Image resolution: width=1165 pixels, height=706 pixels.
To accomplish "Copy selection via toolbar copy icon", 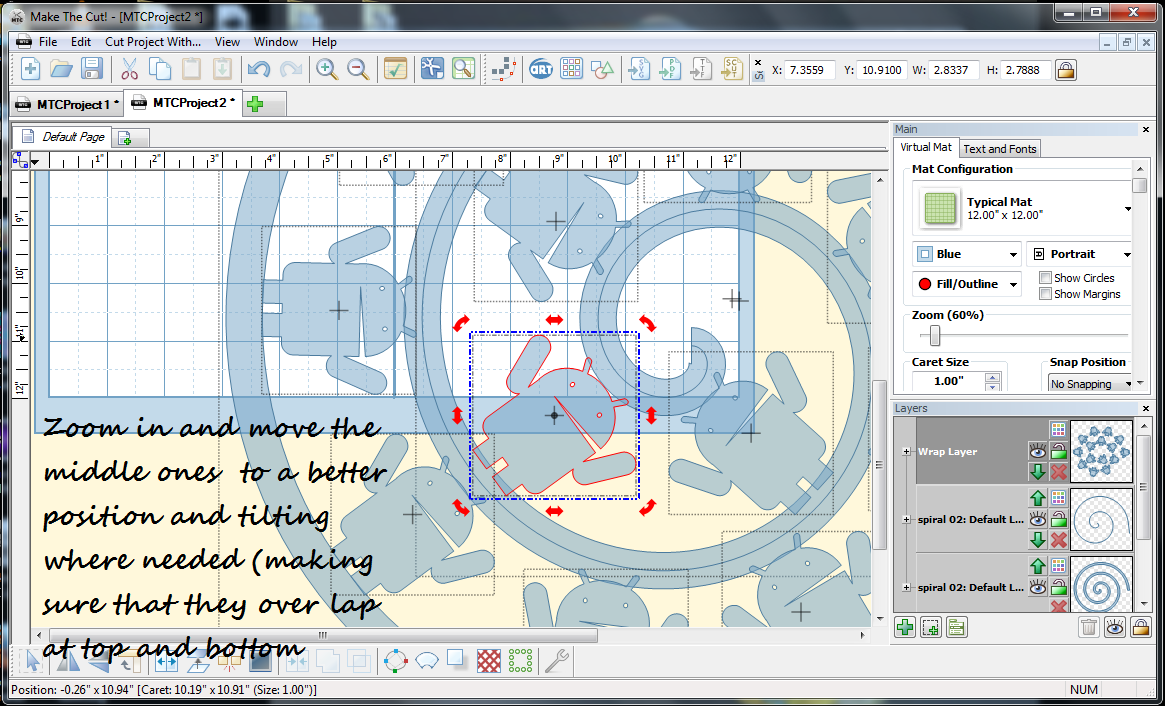I will click(x=160, y=70).
